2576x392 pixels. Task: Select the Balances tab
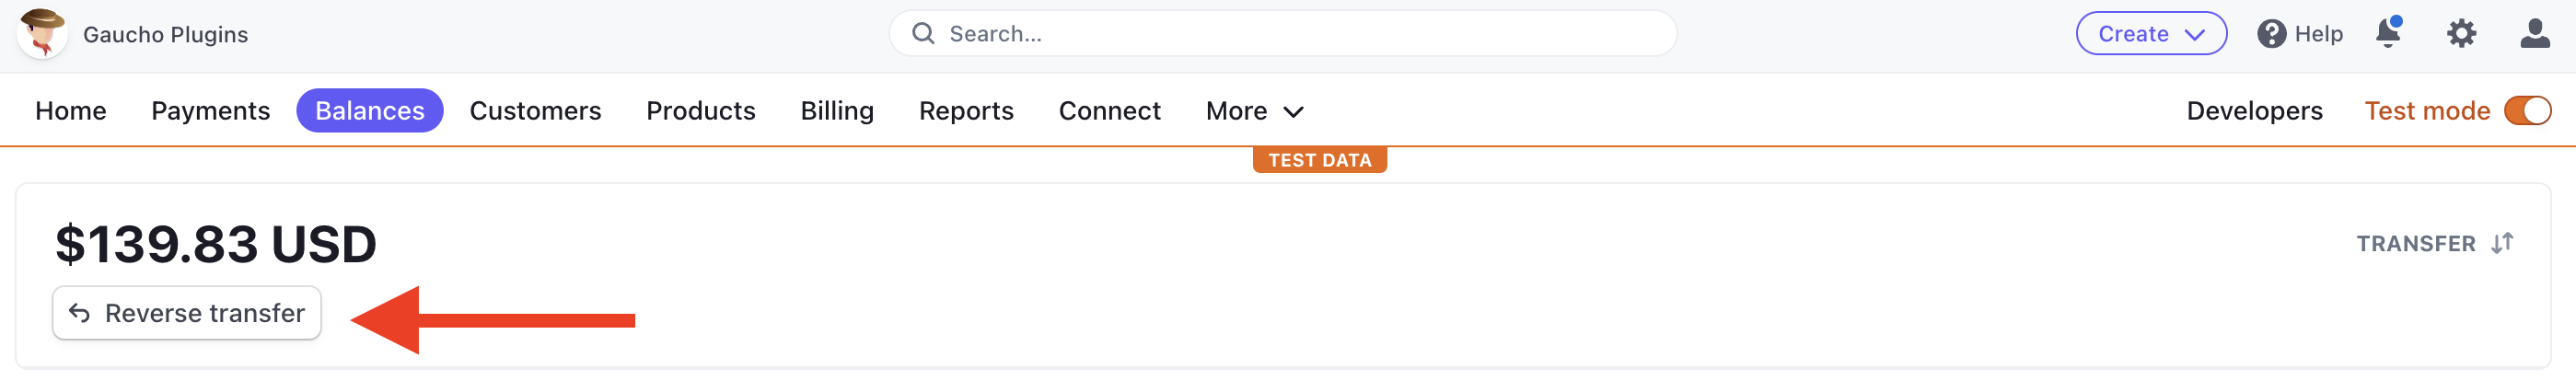click(x=369, y=111)
